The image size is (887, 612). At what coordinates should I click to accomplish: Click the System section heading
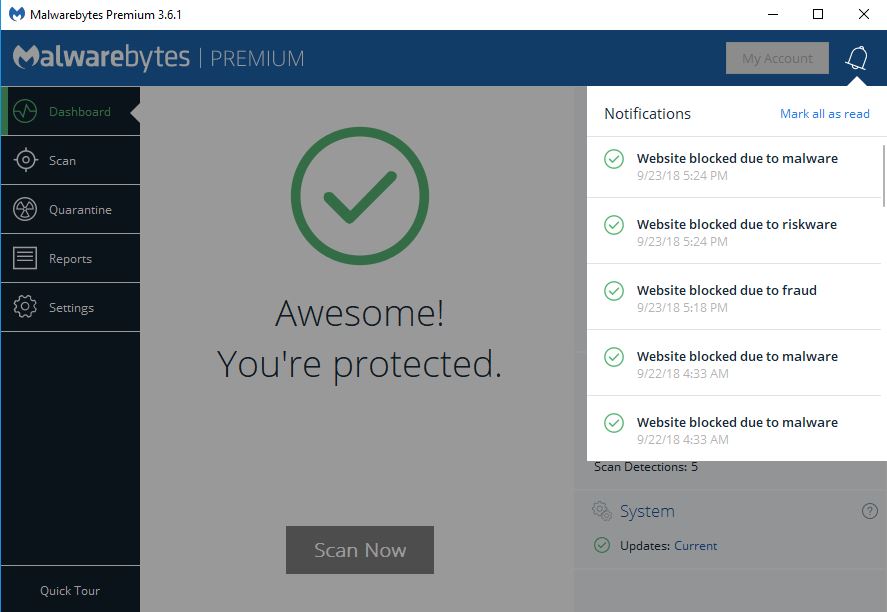647,511
